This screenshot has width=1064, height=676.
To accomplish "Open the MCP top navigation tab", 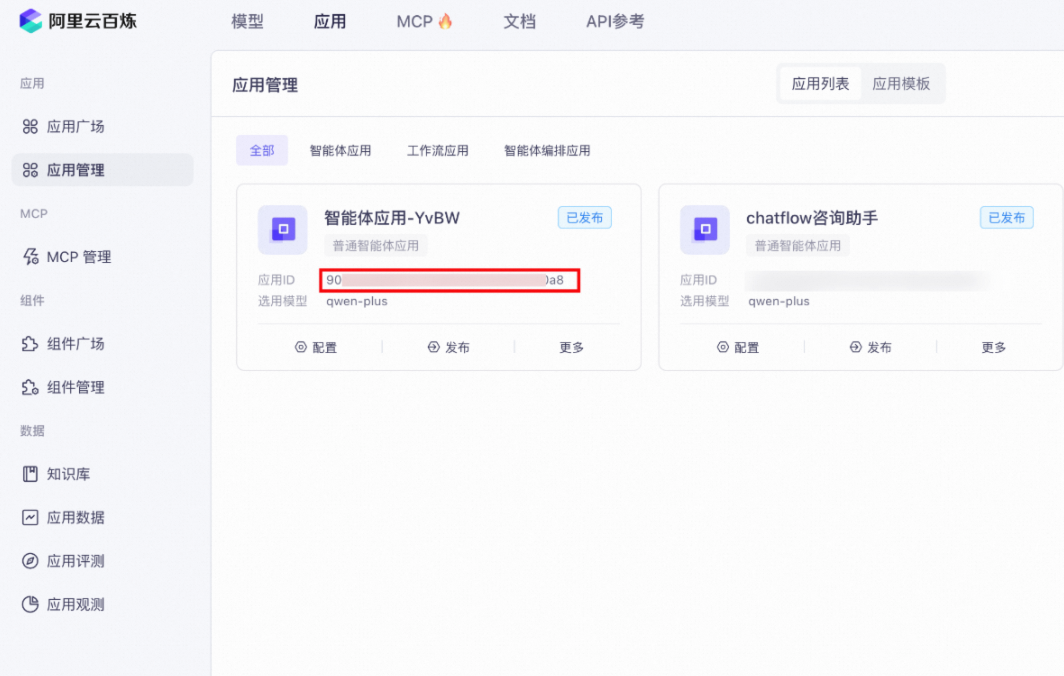I will pos(414,22).
